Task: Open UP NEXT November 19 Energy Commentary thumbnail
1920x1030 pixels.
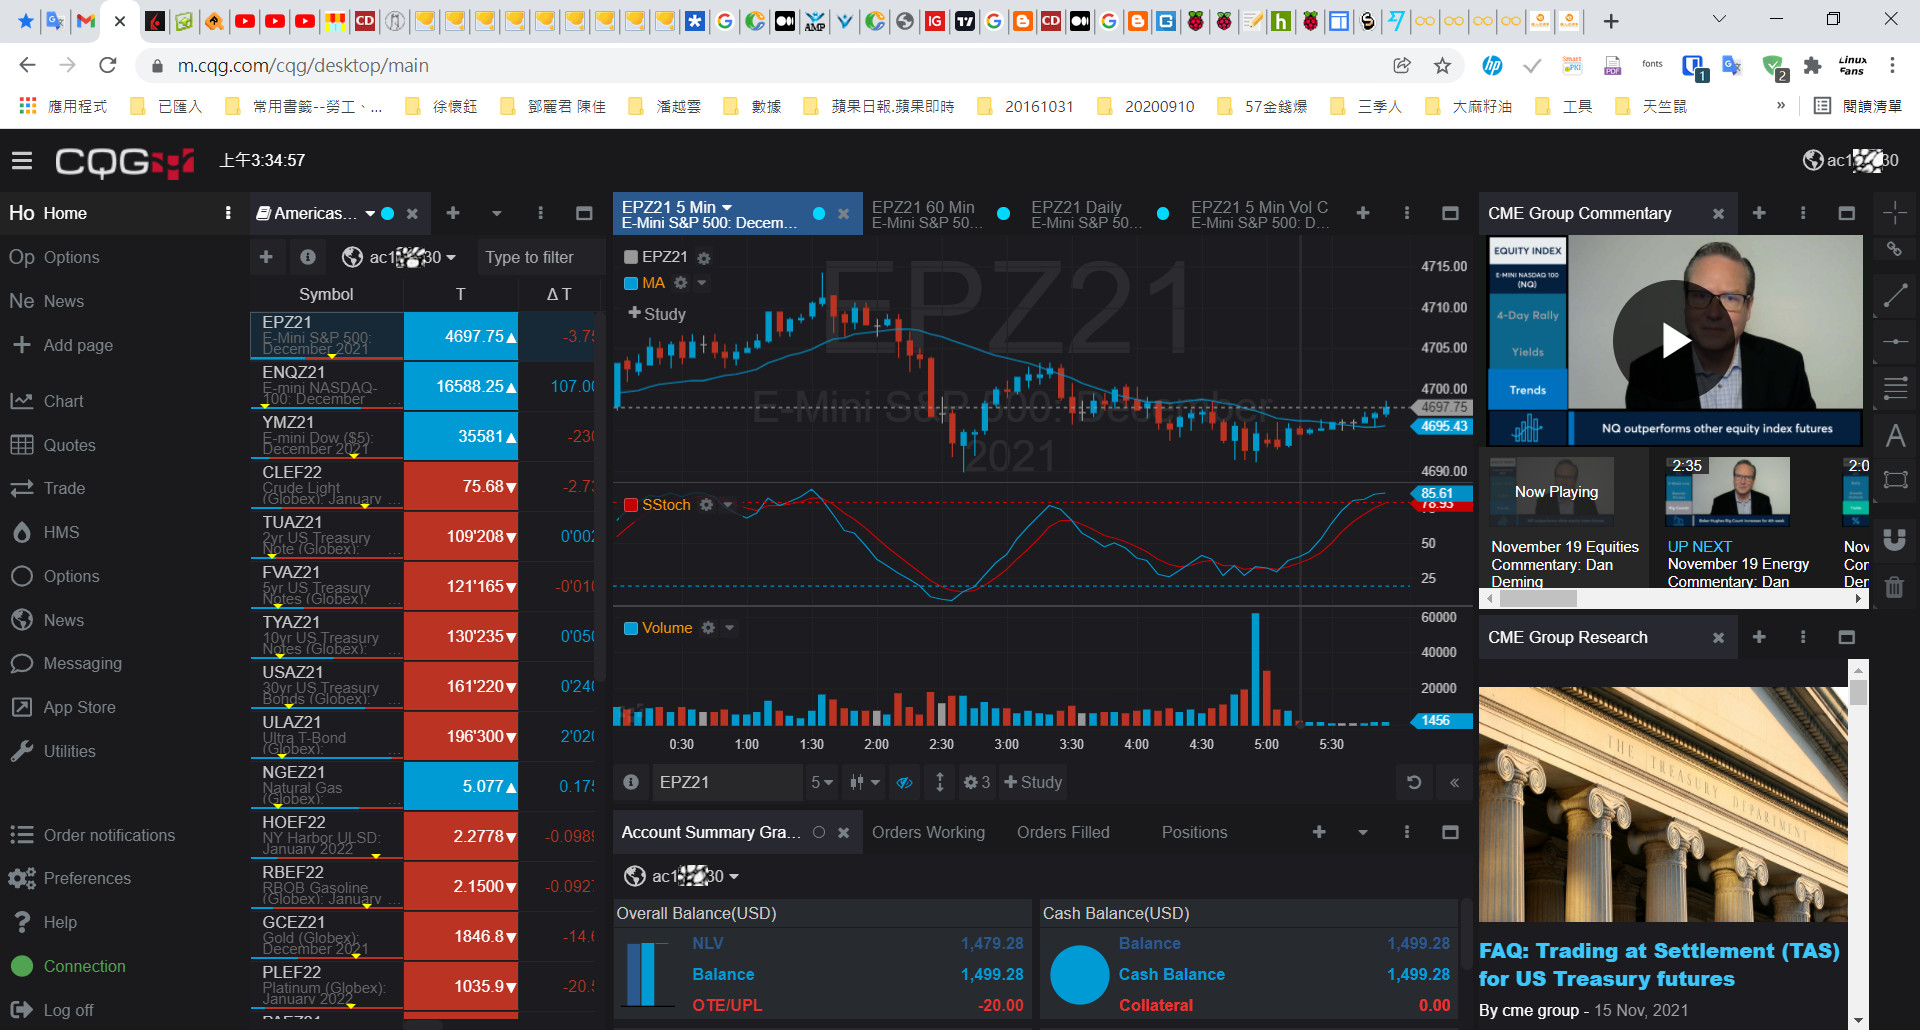Action: pyautogui.click(x=1728, y=492)
